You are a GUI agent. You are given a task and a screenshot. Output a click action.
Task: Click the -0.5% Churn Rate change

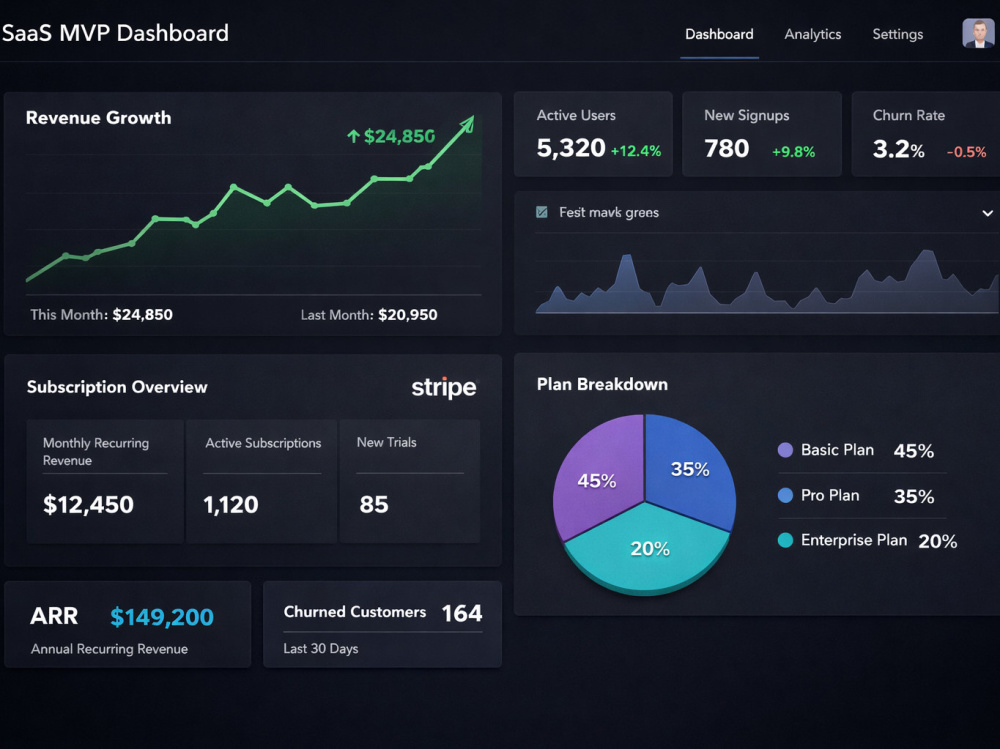pyautogui.click(x=966, y=152)
